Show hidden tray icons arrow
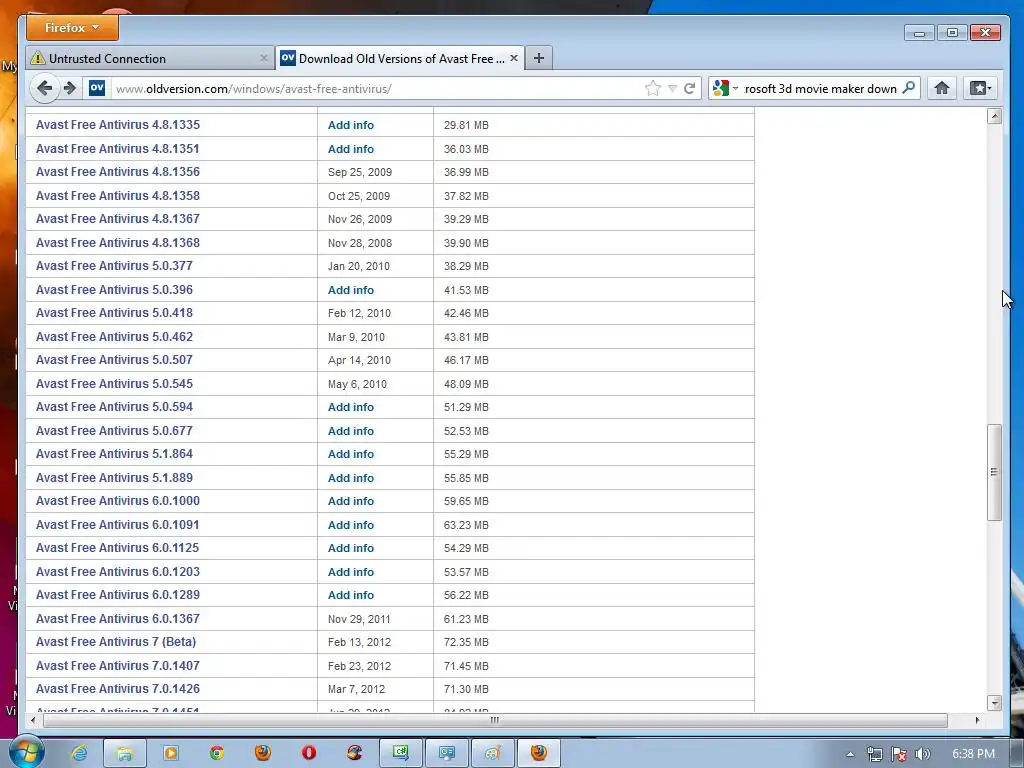The height and width of the screenshot is (768, 1024). click(850, 754)
